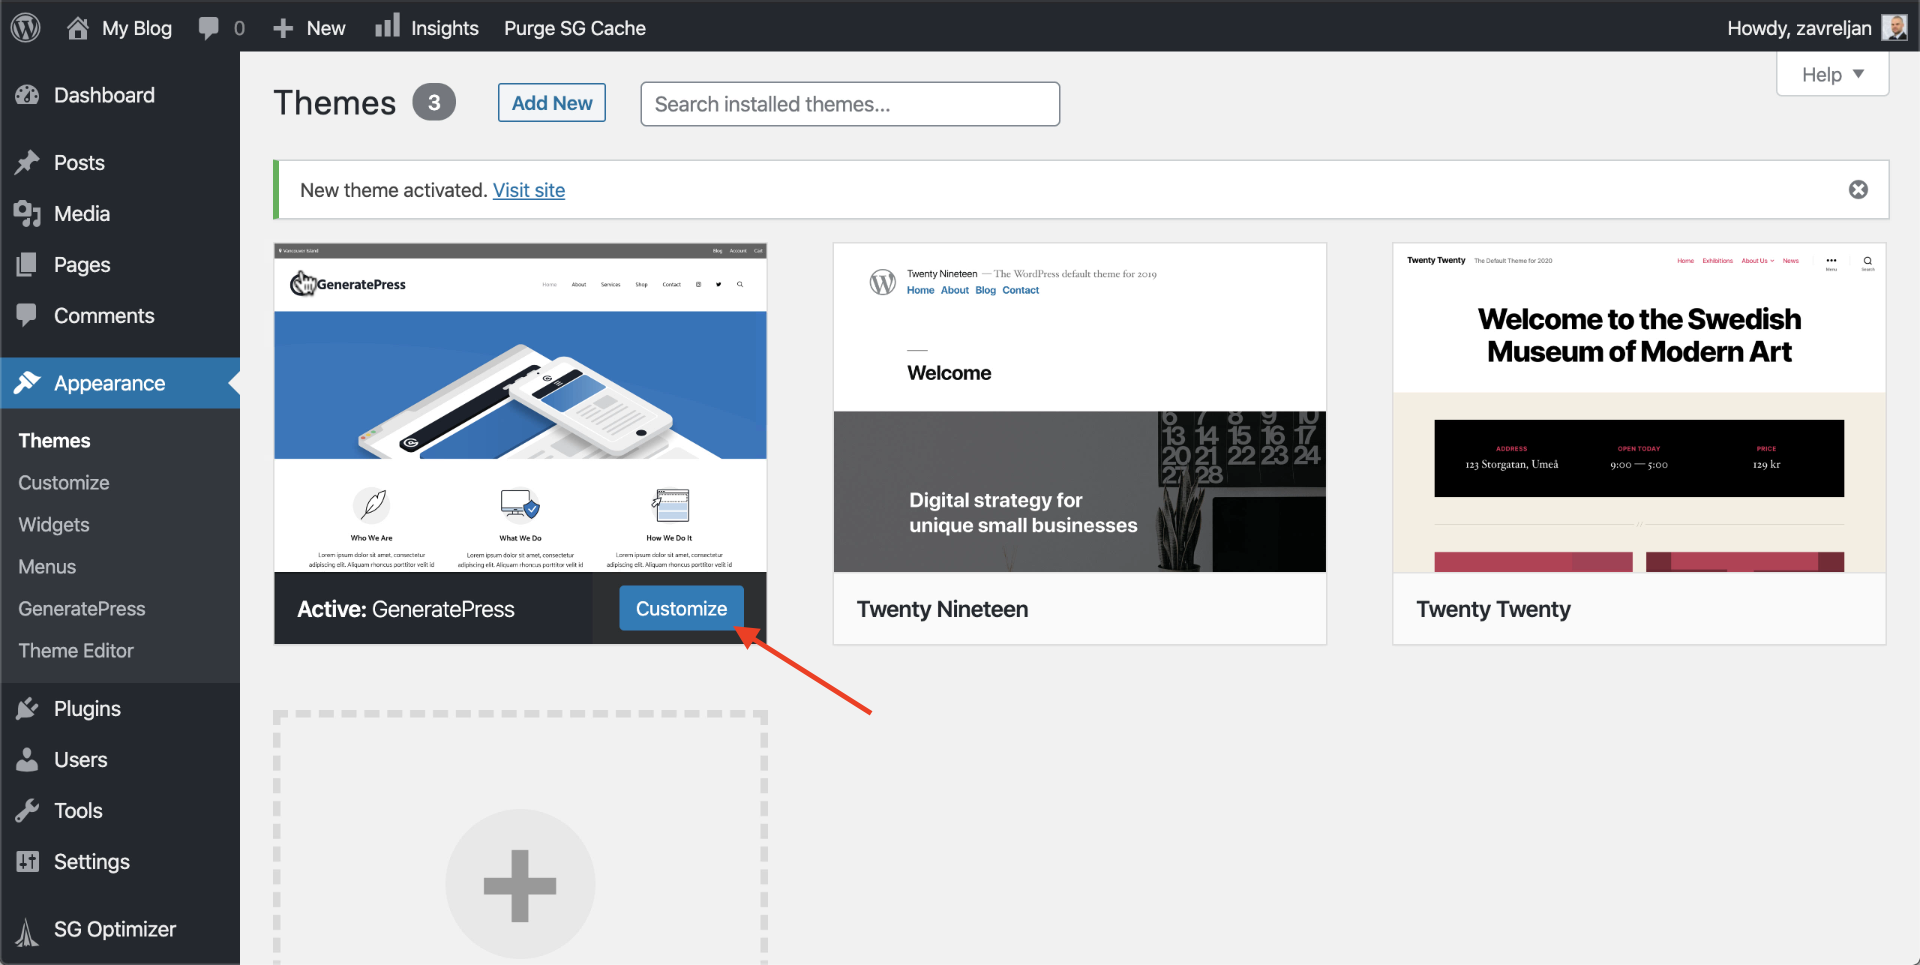Select Themes submenu item
Screen dimensions: 1920x965
[x=54, y=441]
